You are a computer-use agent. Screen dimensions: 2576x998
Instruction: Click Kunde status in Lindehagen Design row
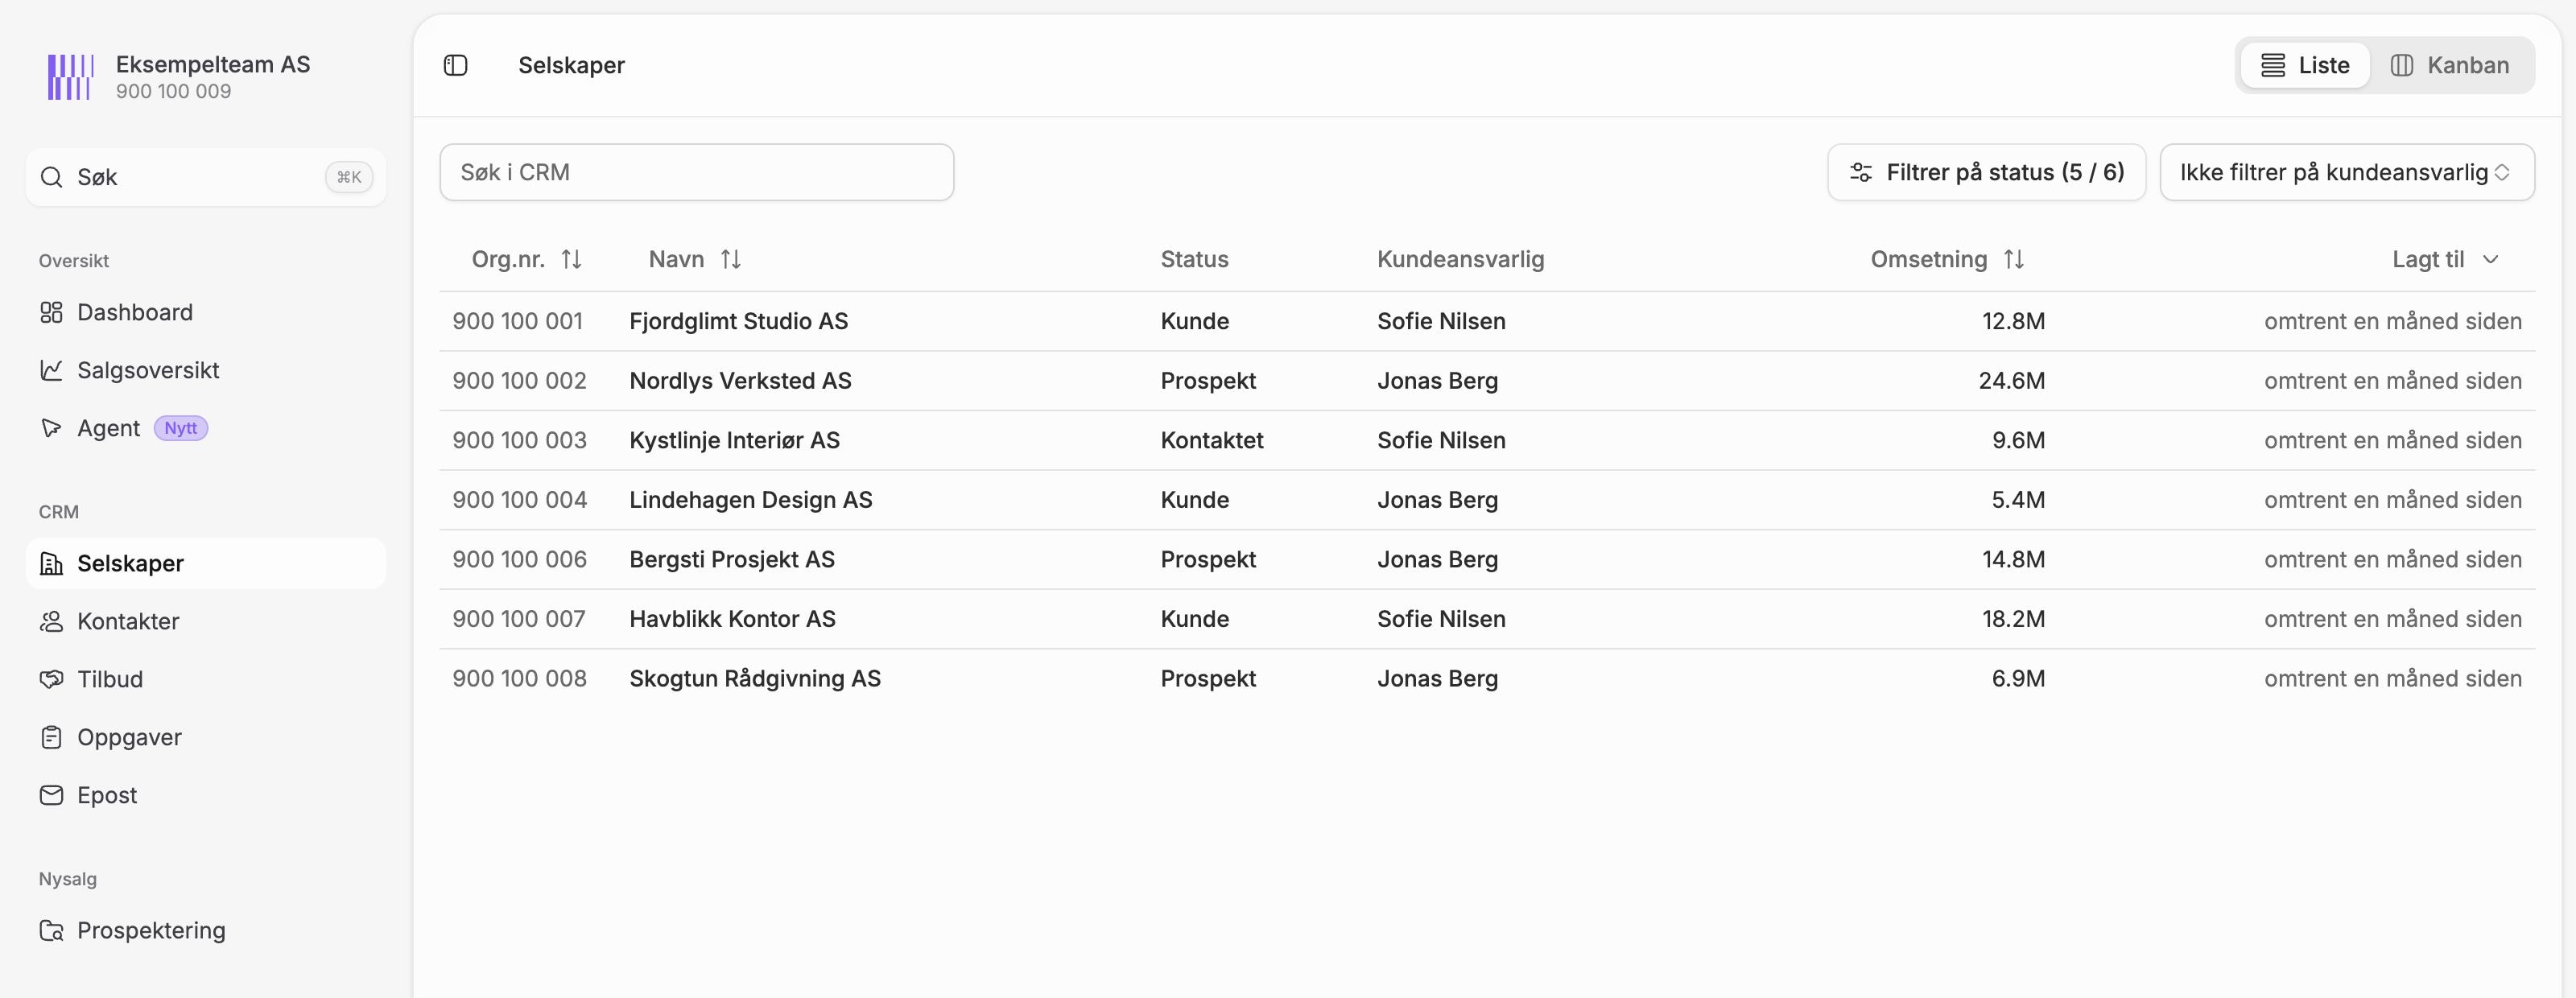[1195, 500]
